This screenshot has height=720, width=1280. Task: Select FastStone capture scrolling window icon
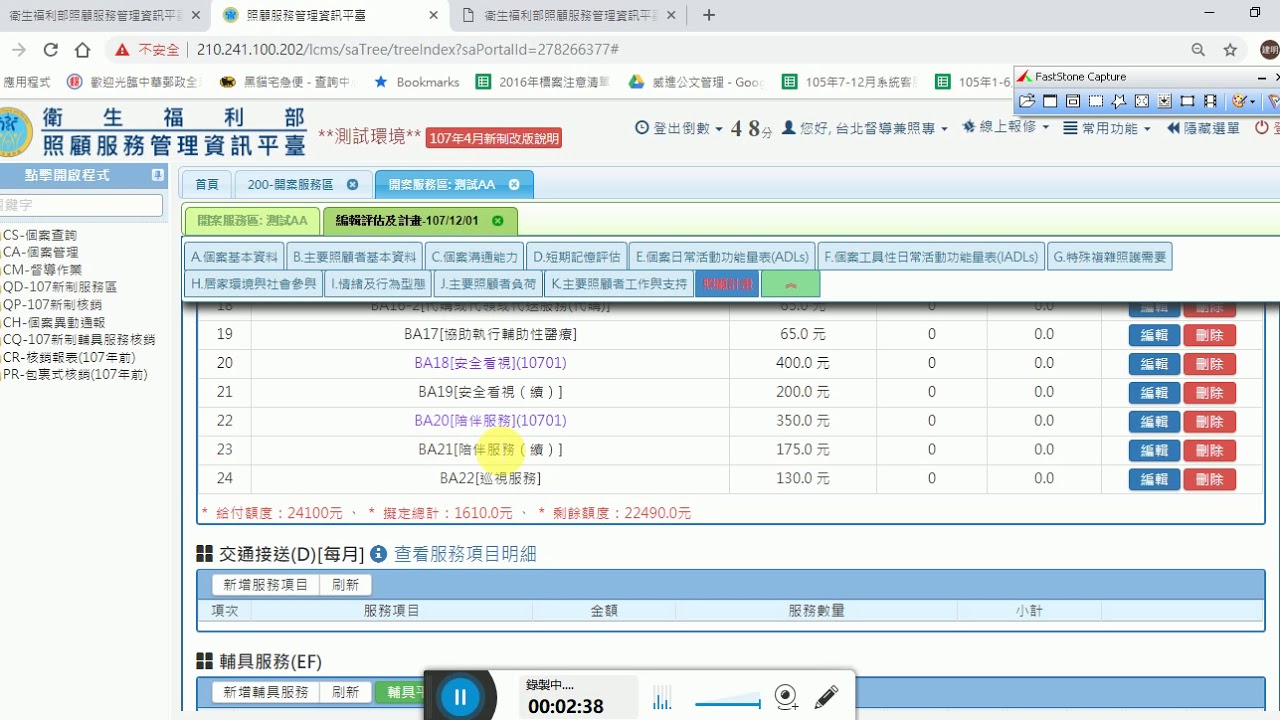click(1165, 101)
